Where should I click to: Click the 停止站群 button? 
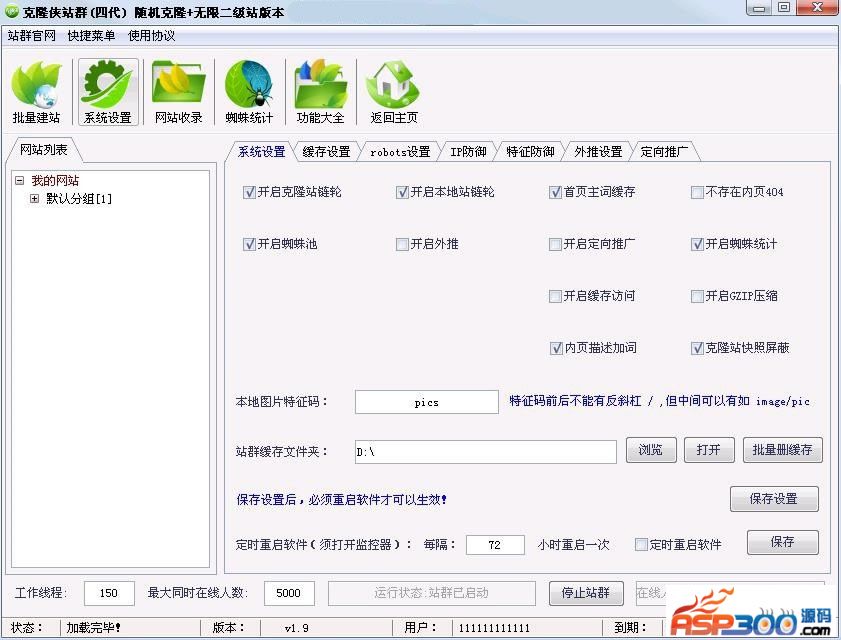[586, 593]
